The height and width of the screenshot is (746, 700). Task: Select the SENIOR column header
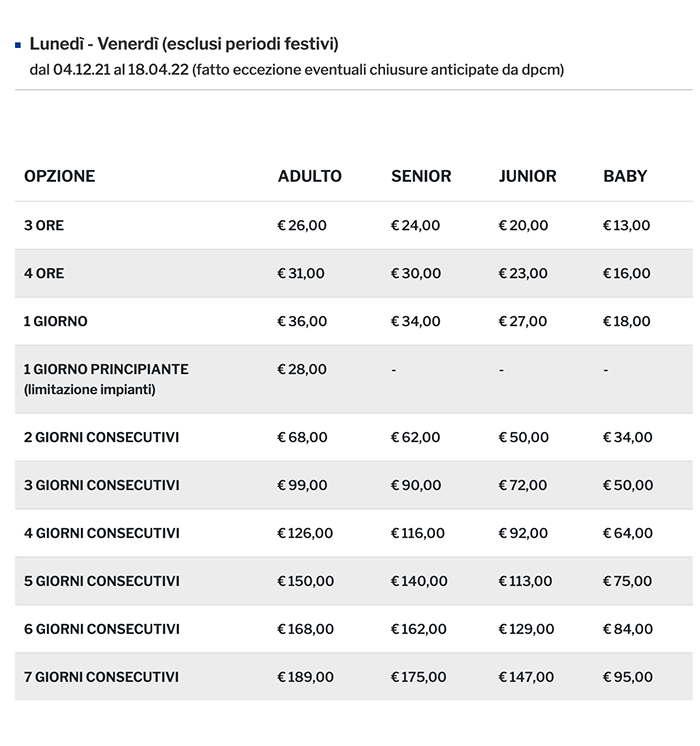(421, 176)
